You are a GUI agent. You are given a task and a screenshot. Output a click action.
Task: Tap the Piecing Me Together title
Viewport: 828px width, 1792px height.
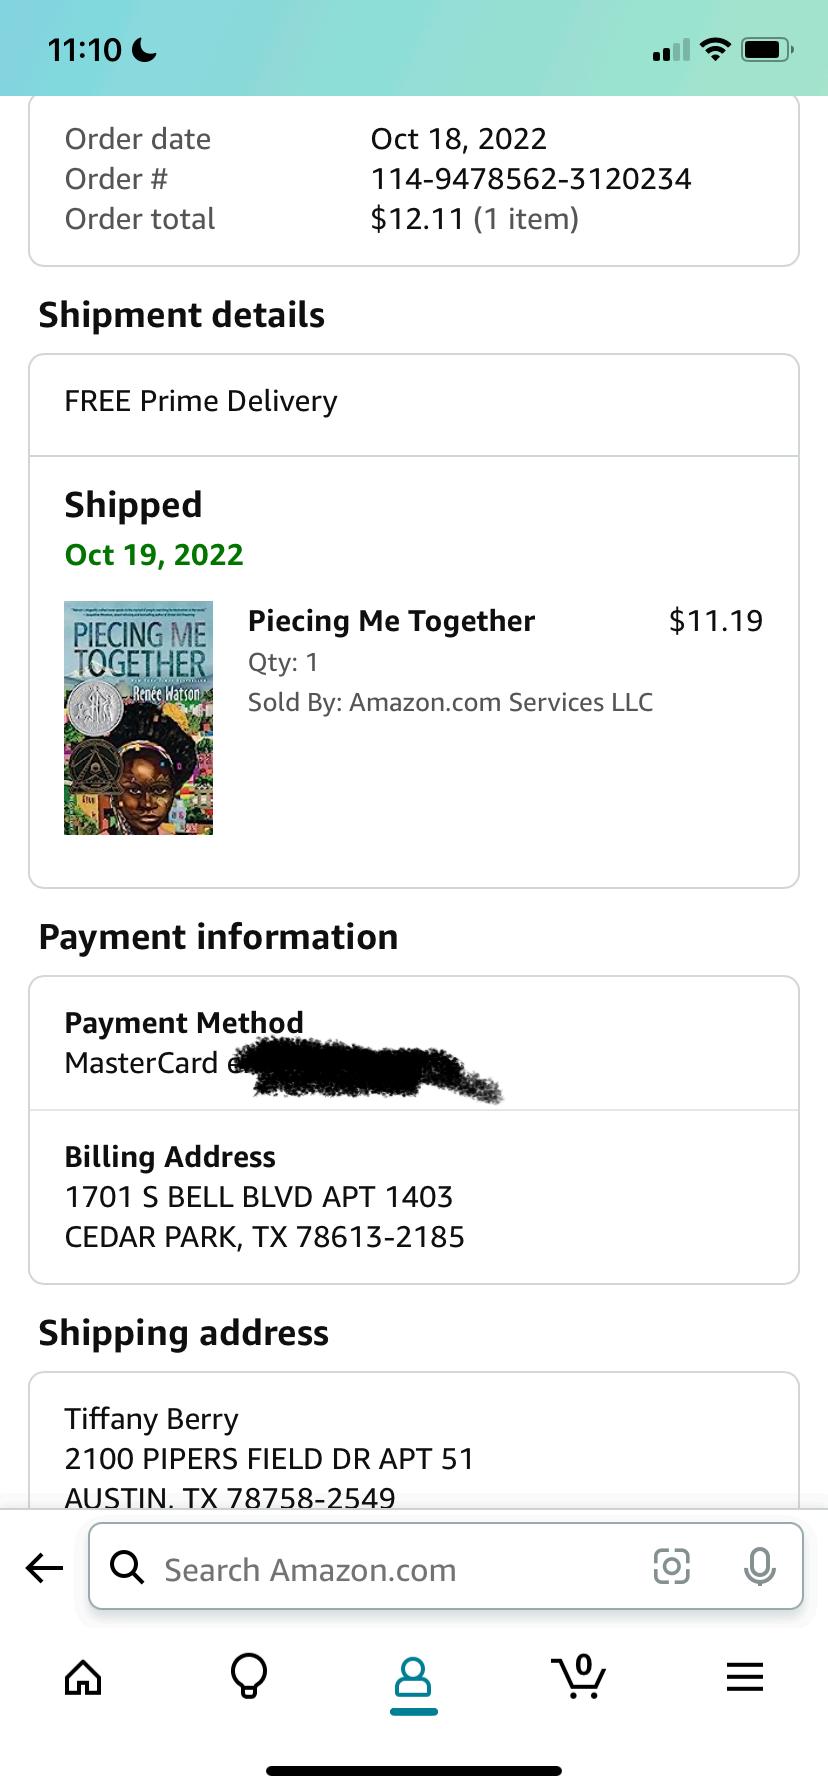point(391,621)
